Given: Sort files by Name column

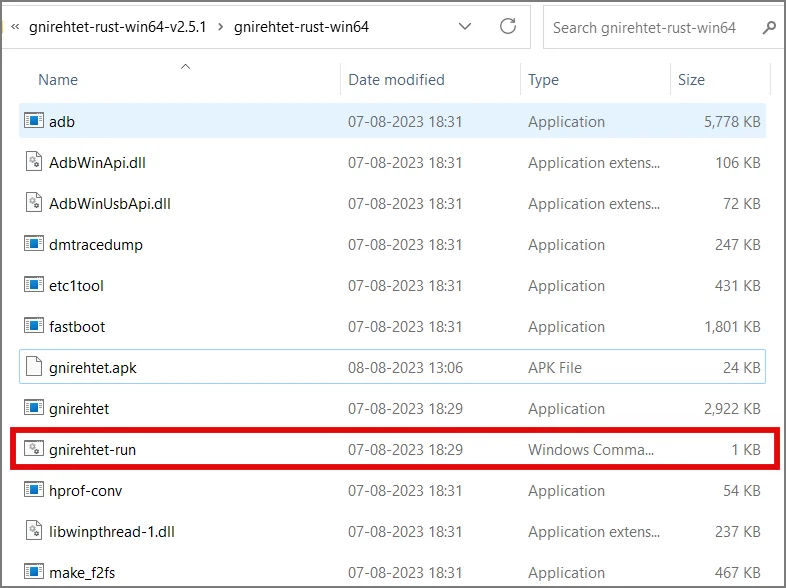Looking at the screenshot, I should (58, 80).
